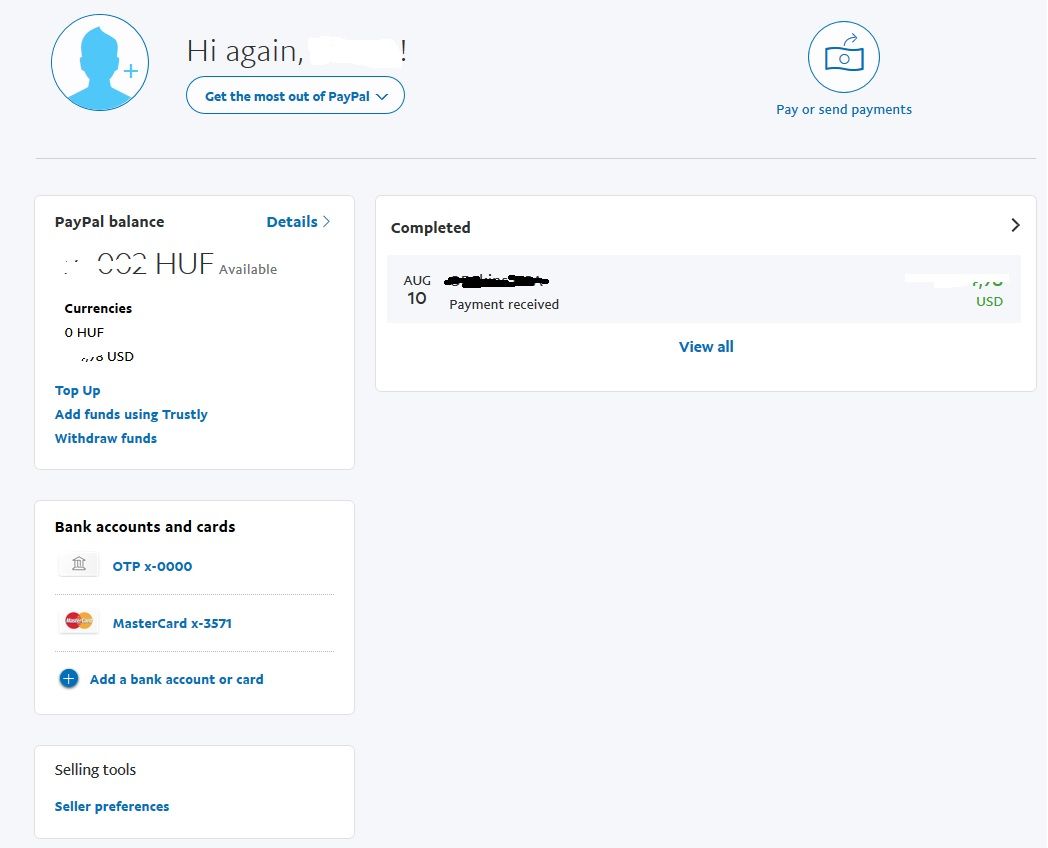1048x848 pixels.
Task: Open the OTP x-0000 bank account
Action: coord(152,567)
